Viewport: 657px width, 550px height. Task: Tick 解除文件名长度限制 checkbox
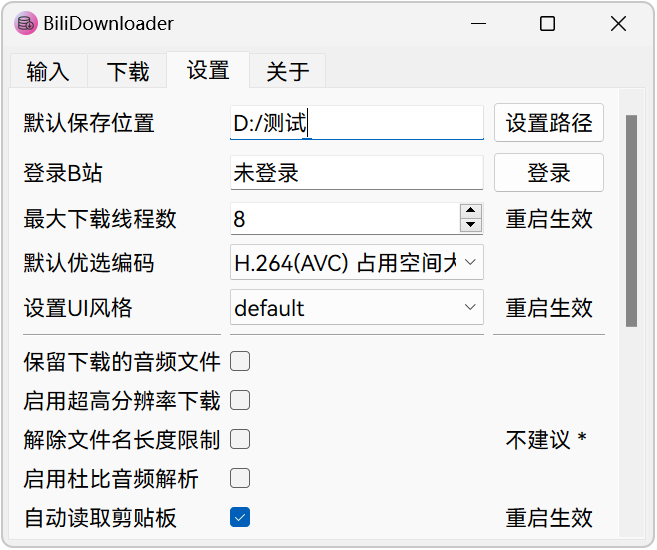point(240,439)
